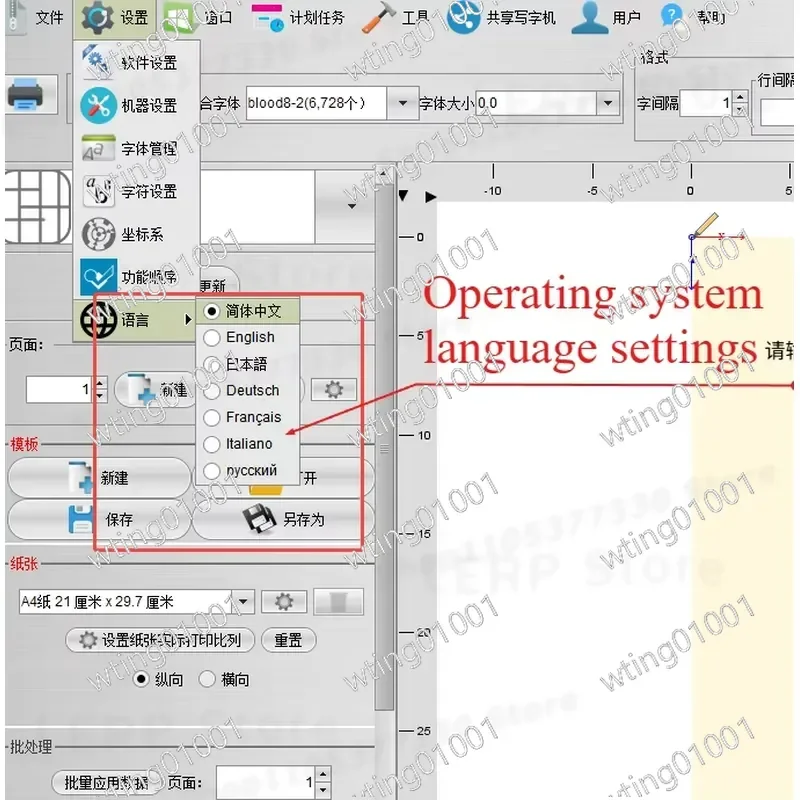The height and width of the screenshot is (800, 800).
Task: Click the grid layout thumbnail
Action: pyautogui.click(x=37, y=207)
